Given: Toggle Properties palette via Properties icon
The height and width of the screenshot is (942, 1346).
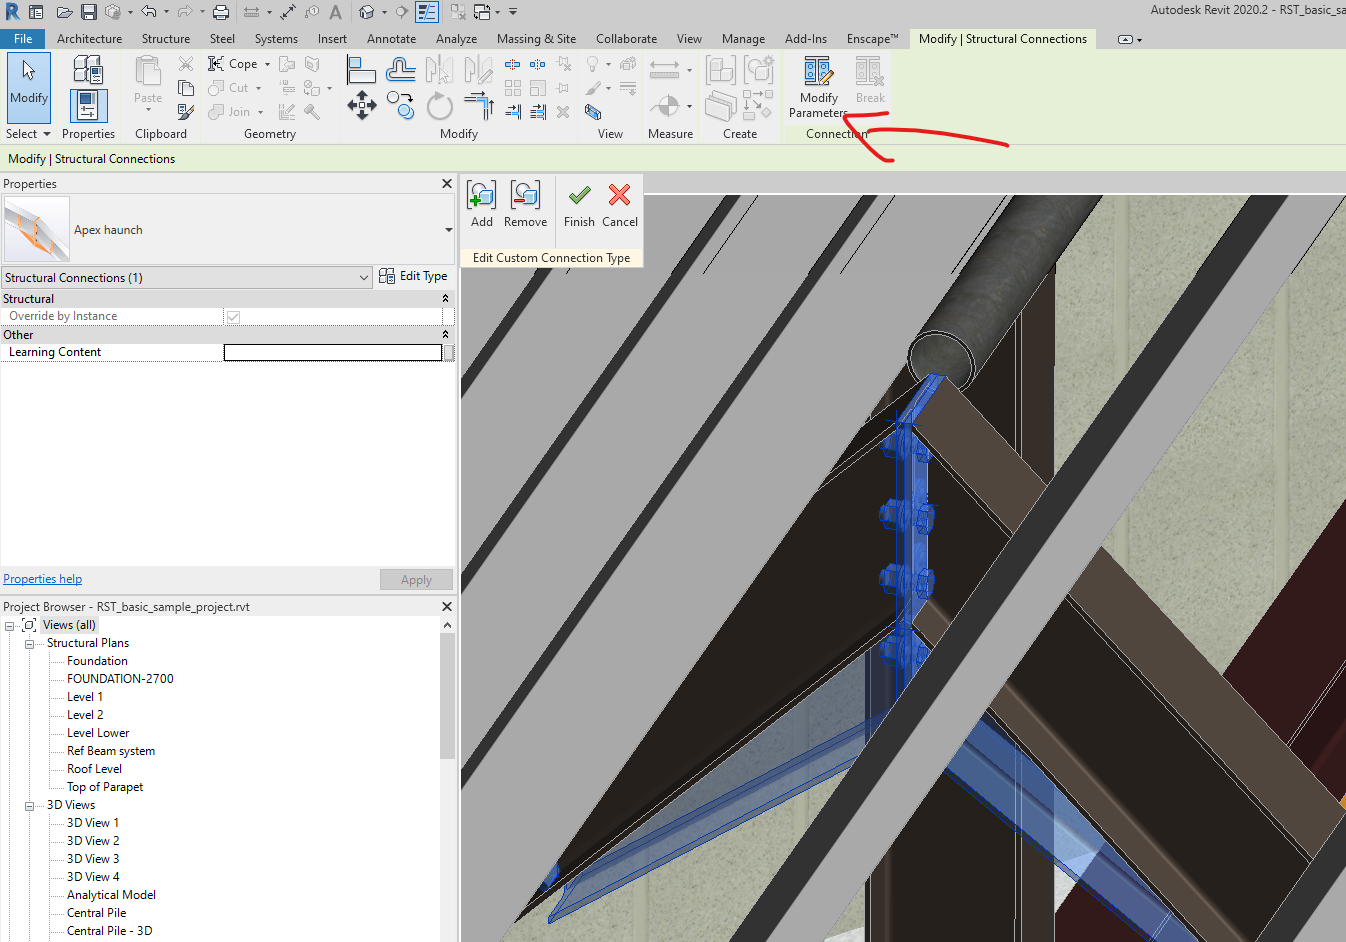Looking at the screenshot, I should click(88, 104).
